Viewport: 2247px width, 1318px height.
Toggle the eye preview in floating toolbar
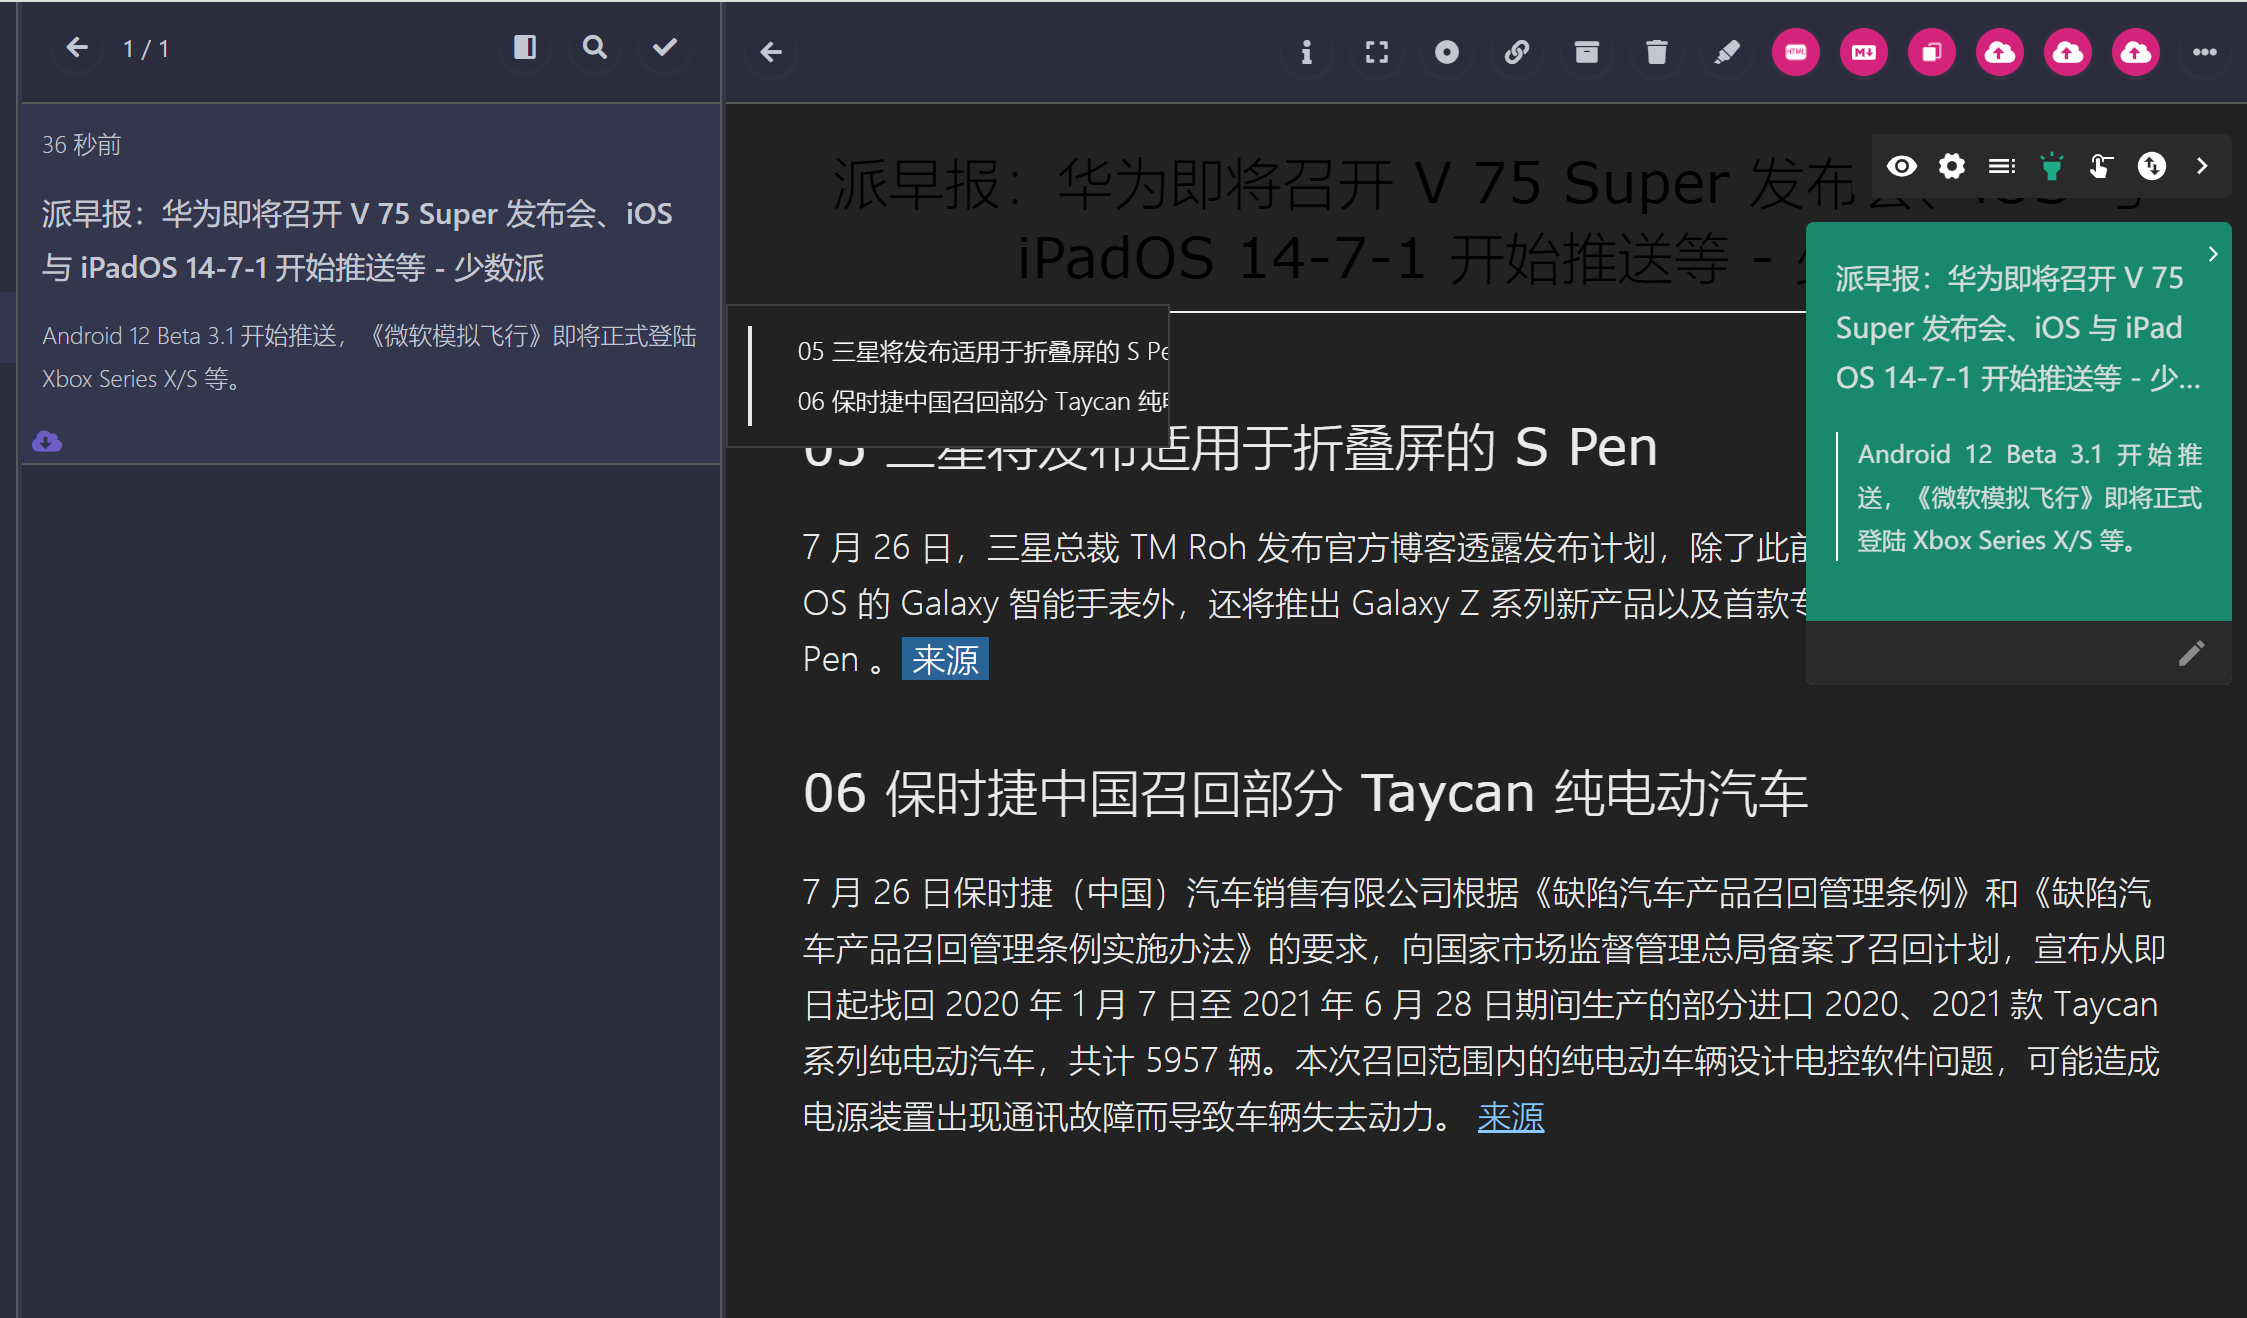pyautogui.click(x=1902, y=166)
